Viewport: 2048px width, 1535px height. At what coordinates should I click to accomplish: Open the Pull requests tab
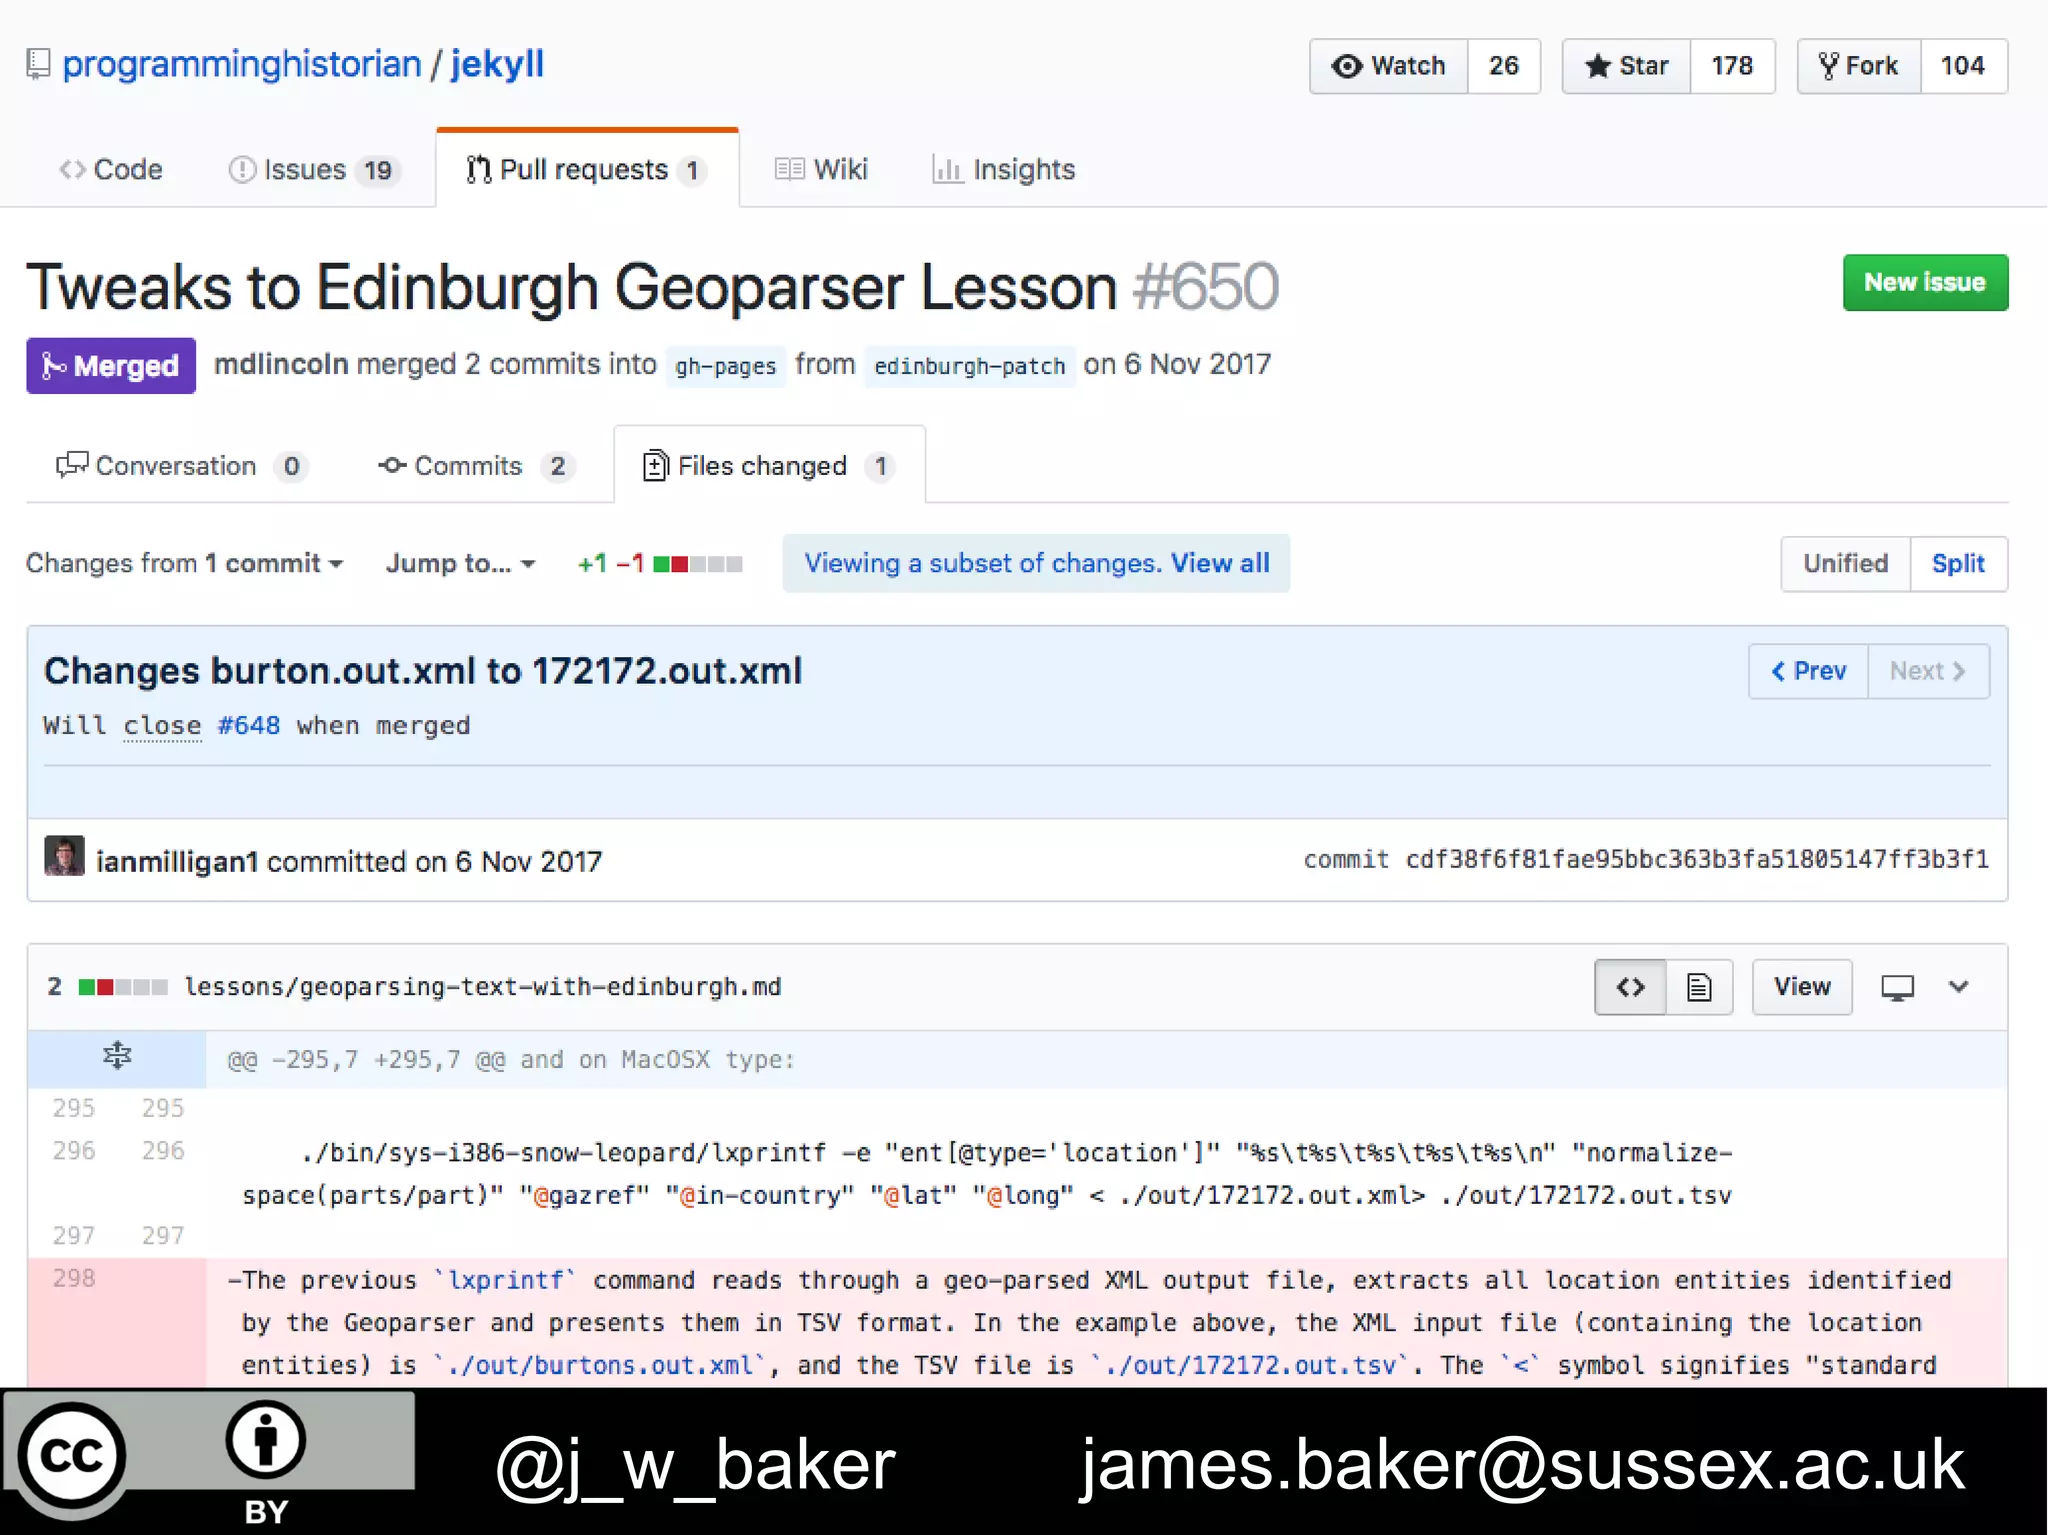[587, 169]
